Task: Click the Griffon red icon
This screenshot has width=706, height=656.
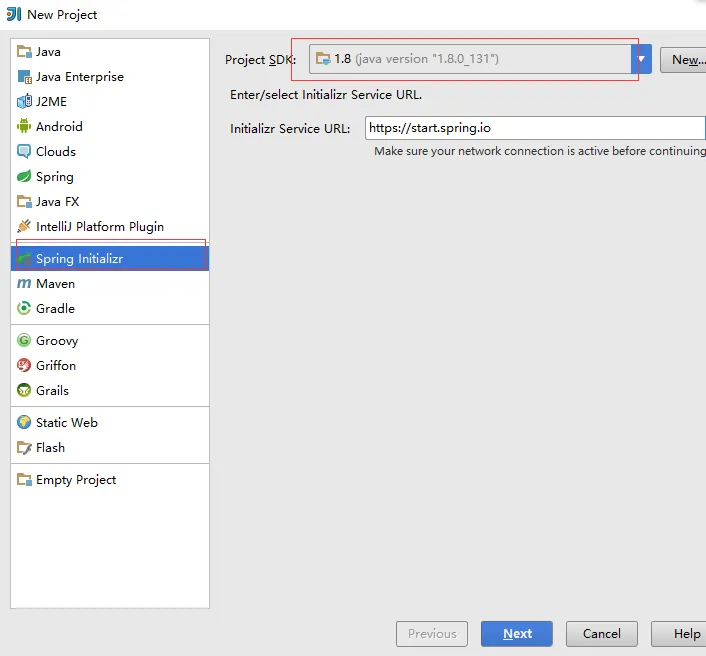Action: pos(24,365)
